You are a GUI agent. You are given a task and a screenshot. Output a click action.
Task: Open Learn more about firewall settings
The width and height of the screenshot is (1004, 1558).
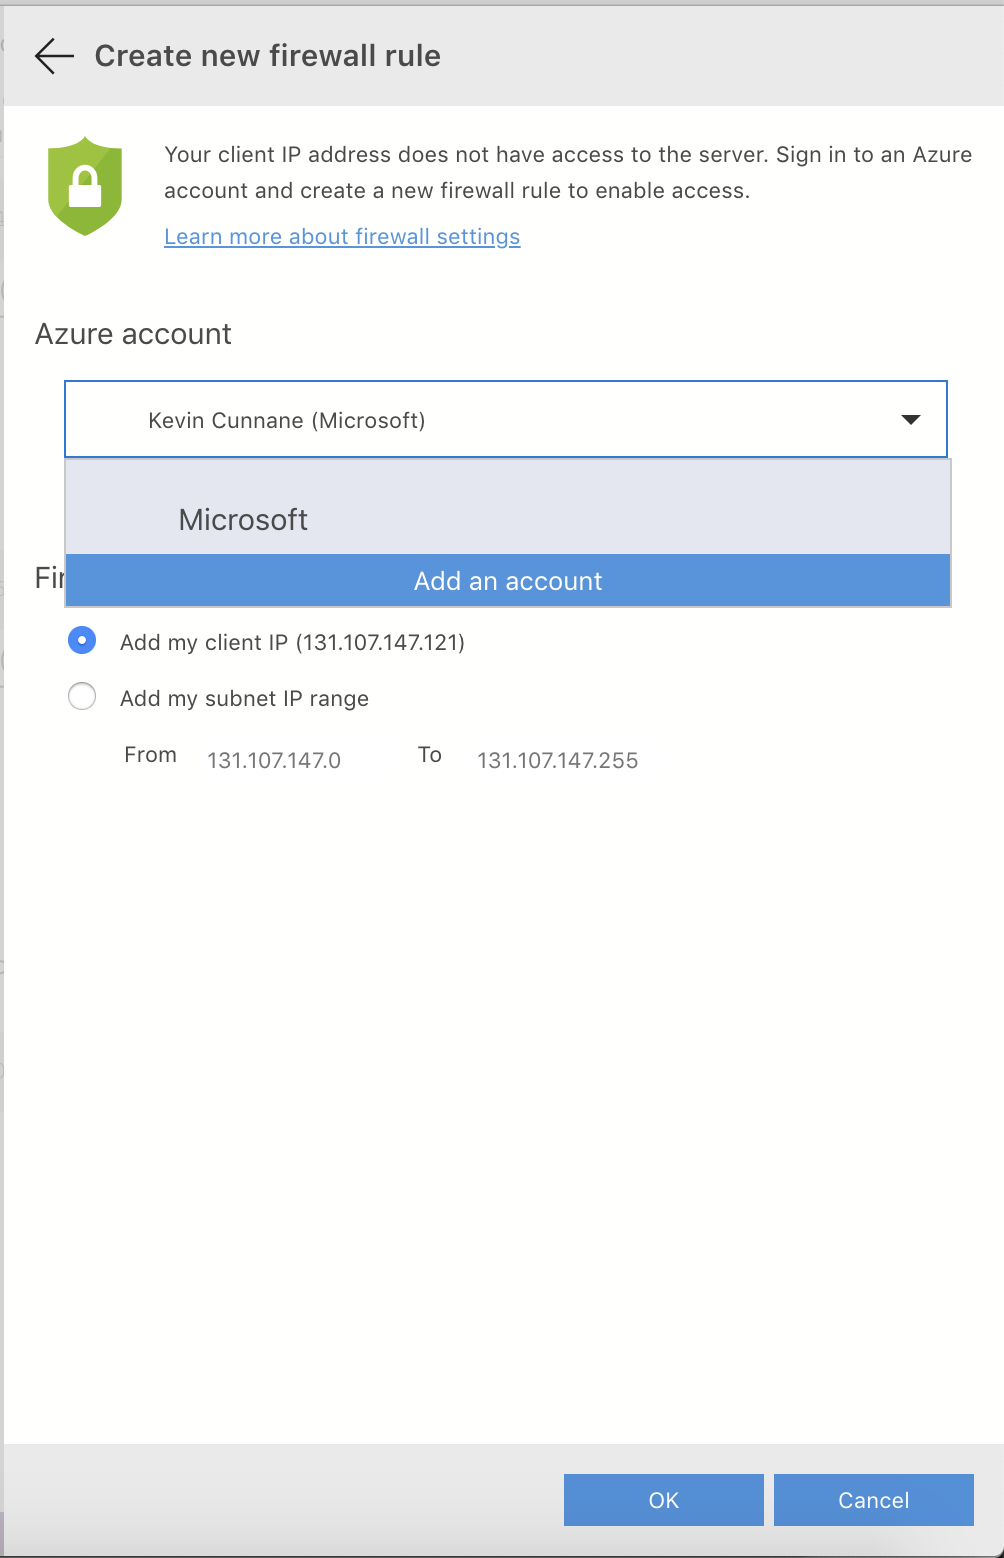click(x=342, y=236)
